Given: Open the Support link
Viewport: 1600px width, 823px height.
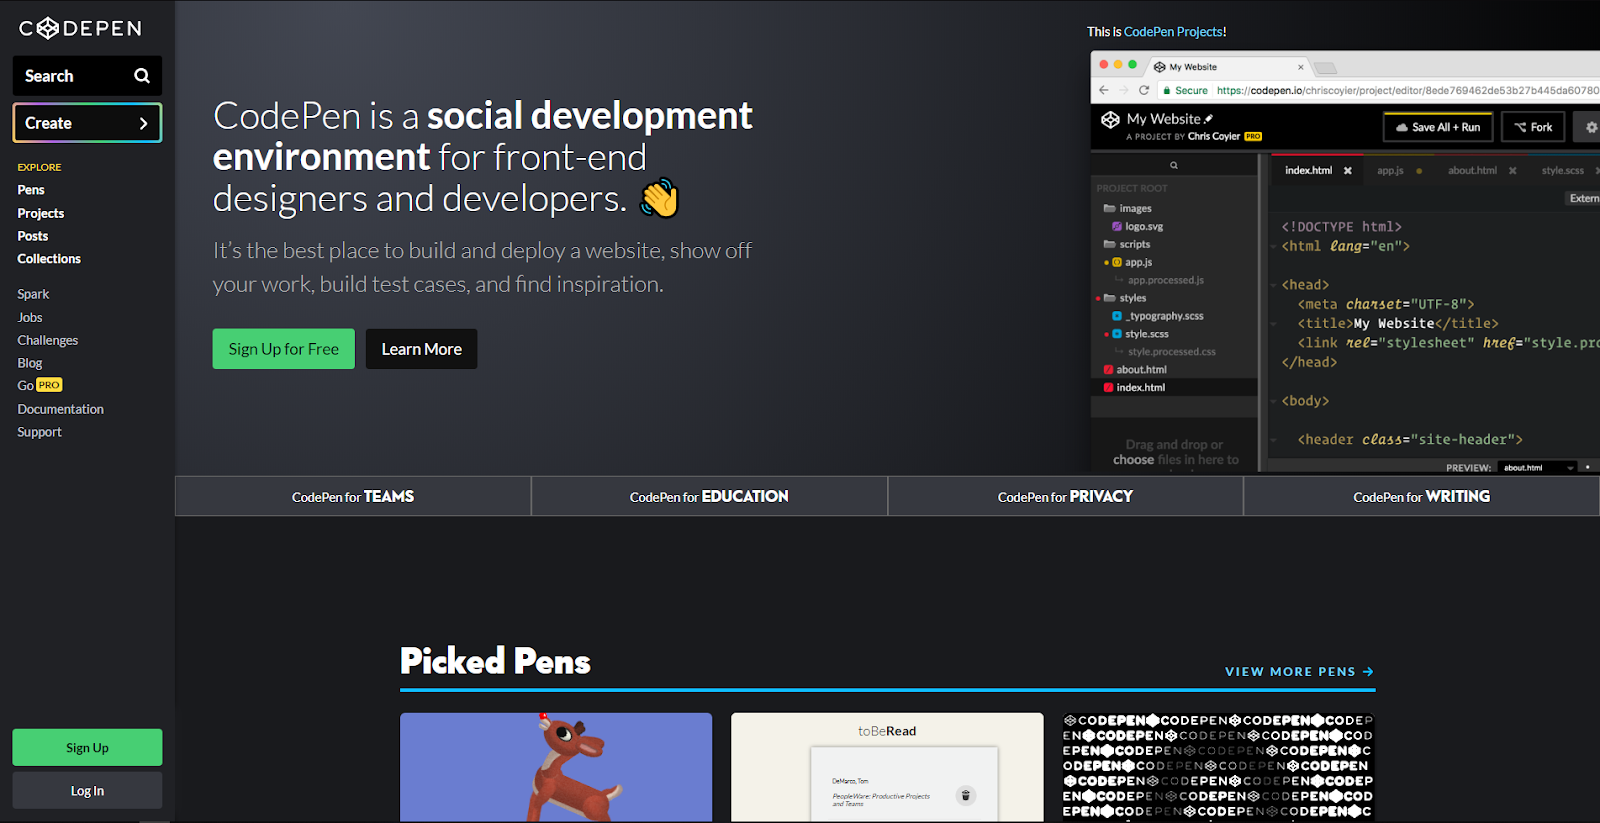Looking at the screenshot, I should click(39, 432).
